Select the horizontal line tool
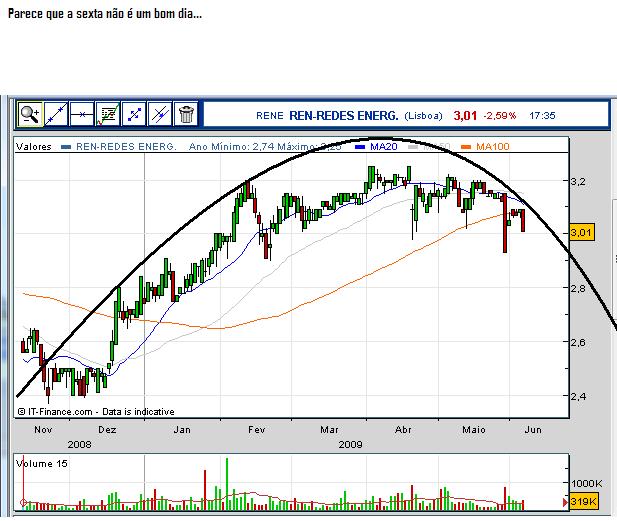The height and width of the screenshot is (521, 617). pos(81,114)
